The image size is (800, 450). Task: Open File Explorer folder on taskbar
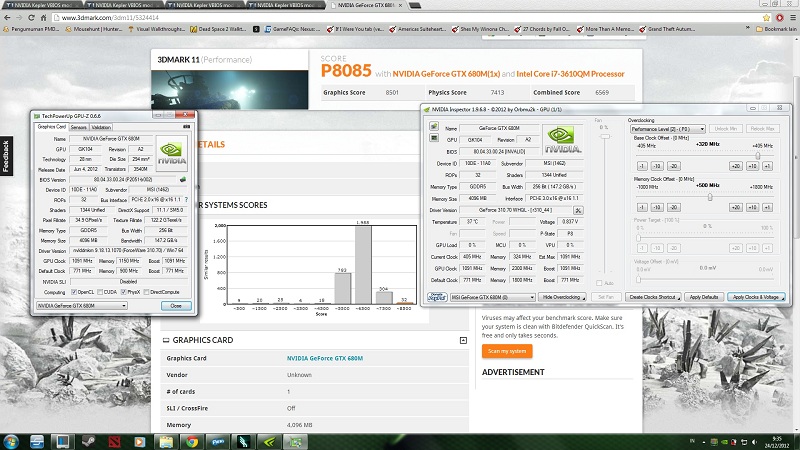(x=166, y=442)
